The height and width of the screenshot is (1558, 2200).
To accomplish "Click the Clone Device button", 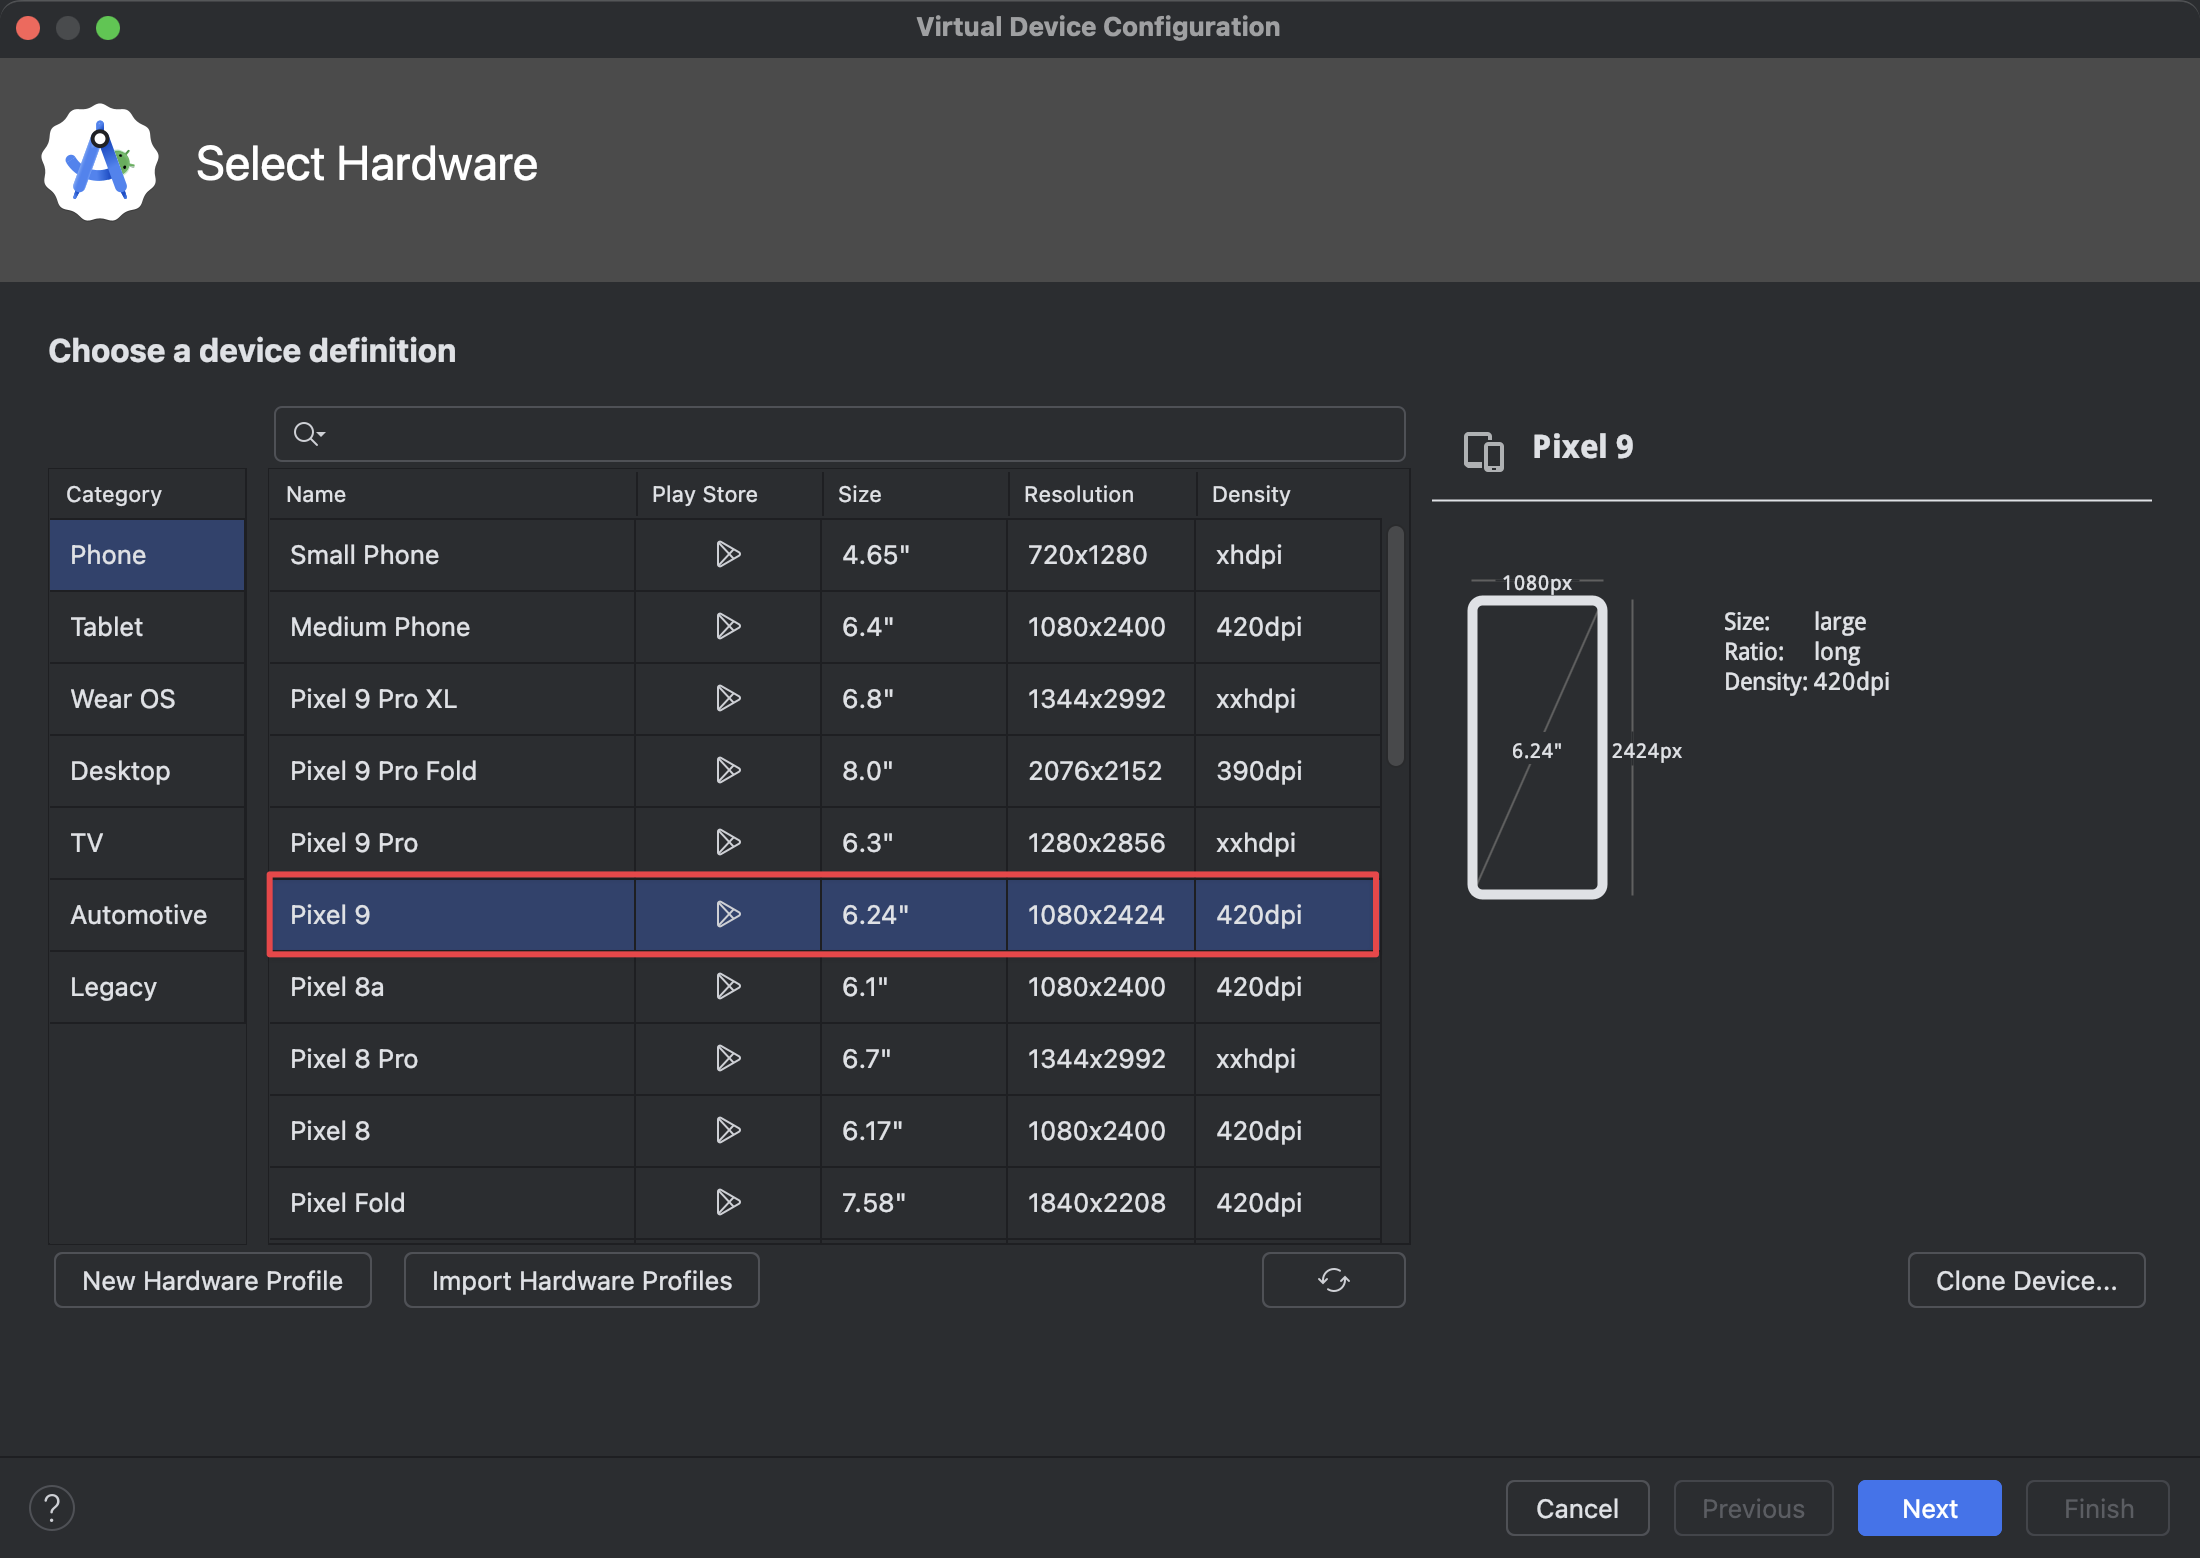I will [x=2026, y=1280].
